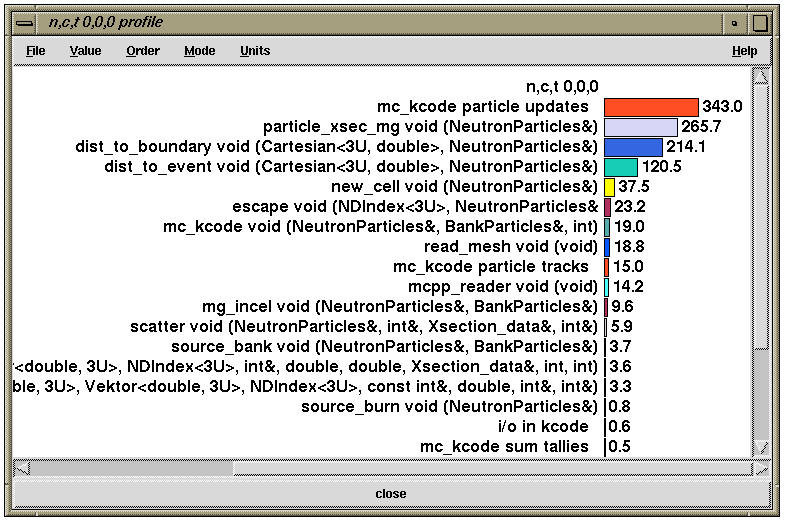Open the Order menu
Image resolution: width=786 pixels, height=520 pixels.
coord(143,51)
